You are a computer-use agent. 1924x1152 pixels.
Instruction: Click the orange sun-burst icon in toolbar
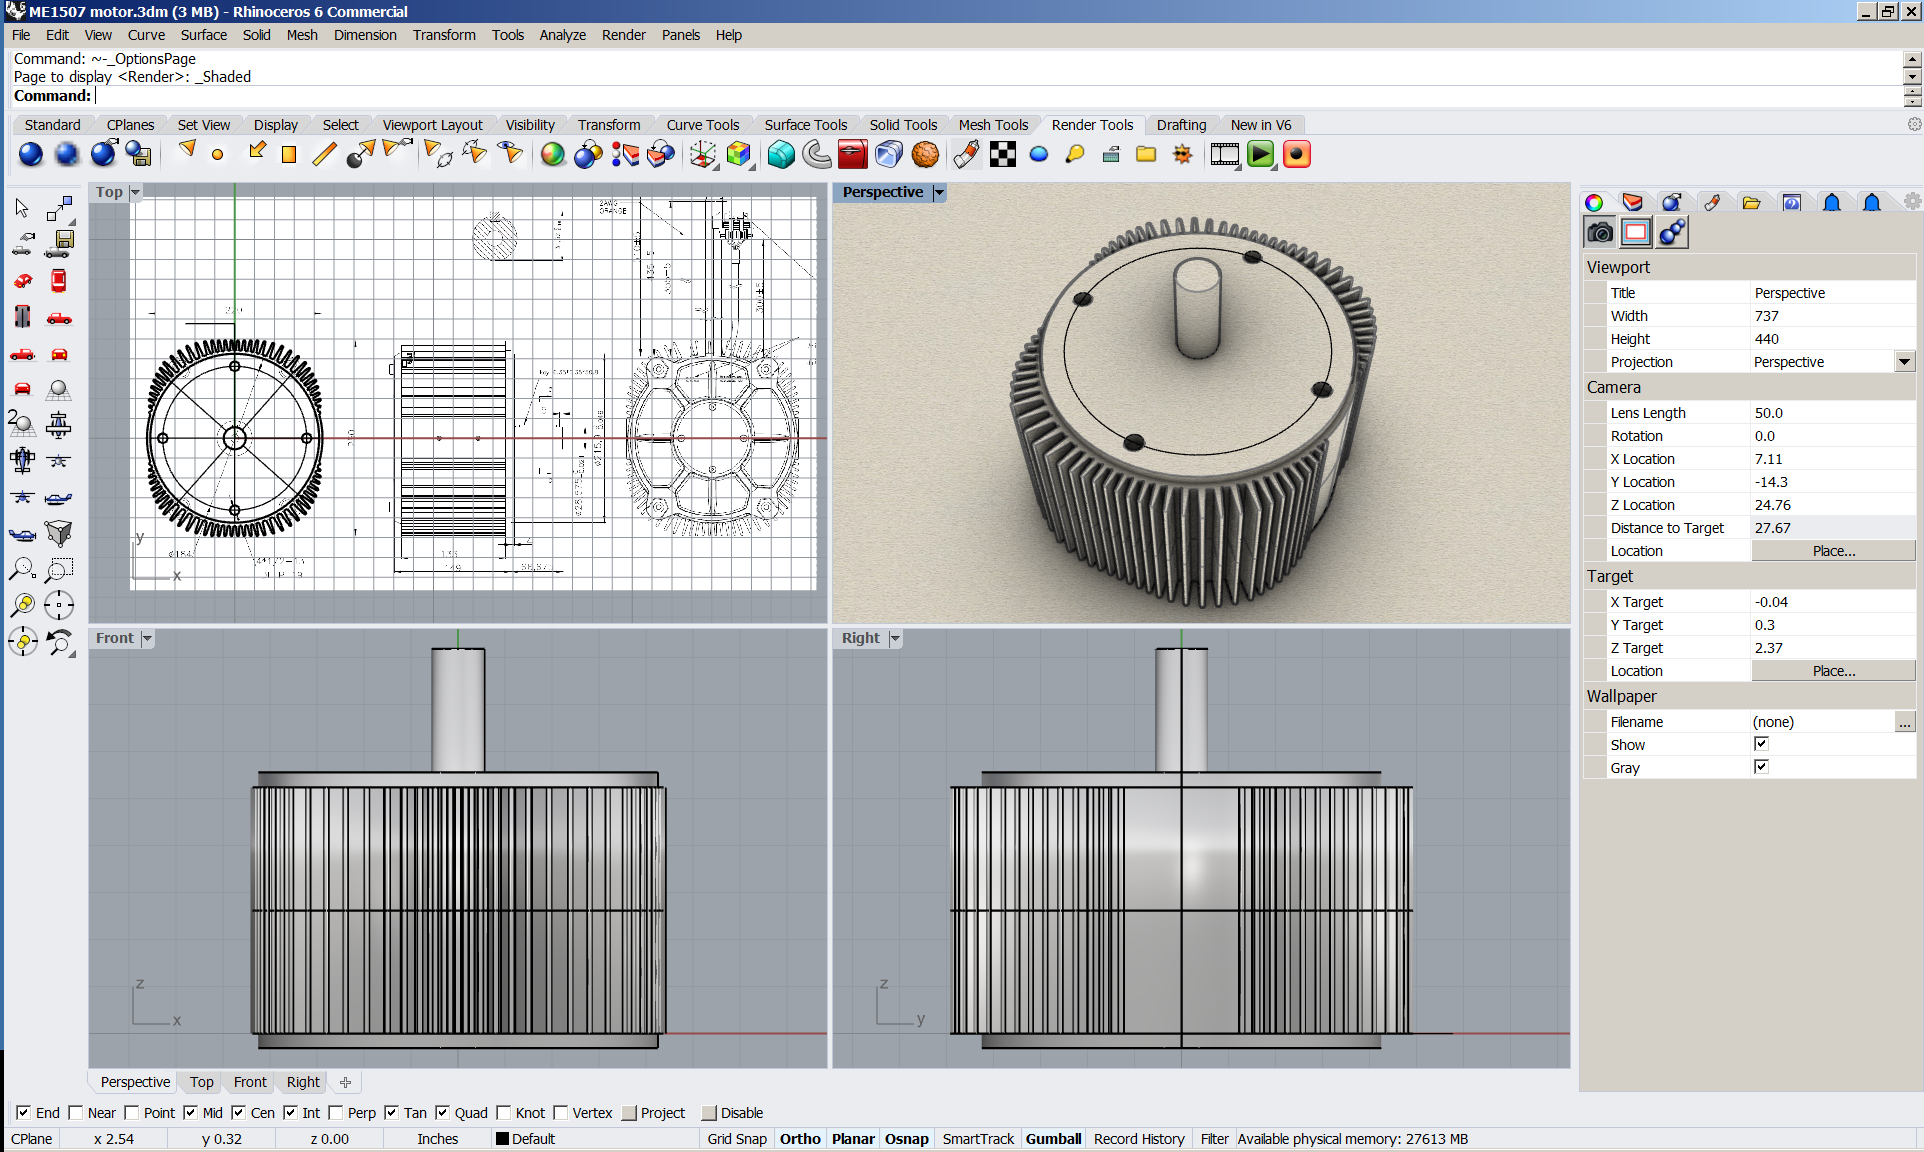[x=1183, y=154]
